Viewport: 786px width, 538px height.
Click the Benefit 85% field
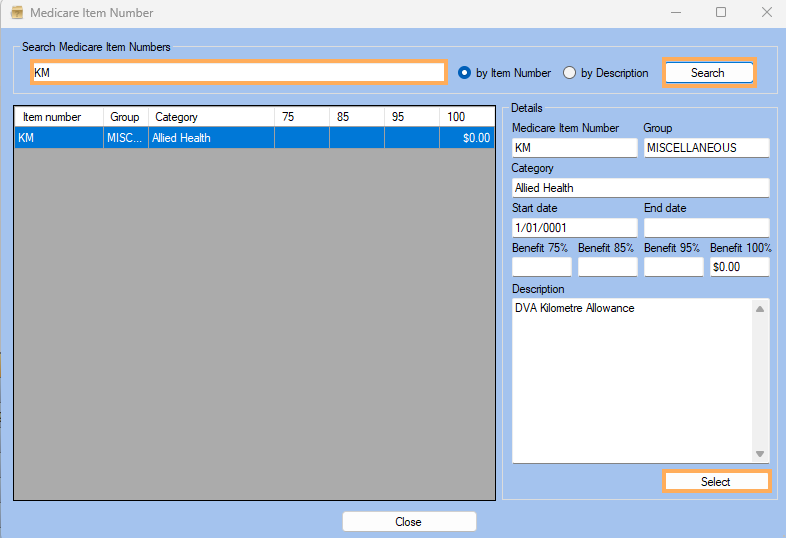pyautogui.click(x=608, y=267)
